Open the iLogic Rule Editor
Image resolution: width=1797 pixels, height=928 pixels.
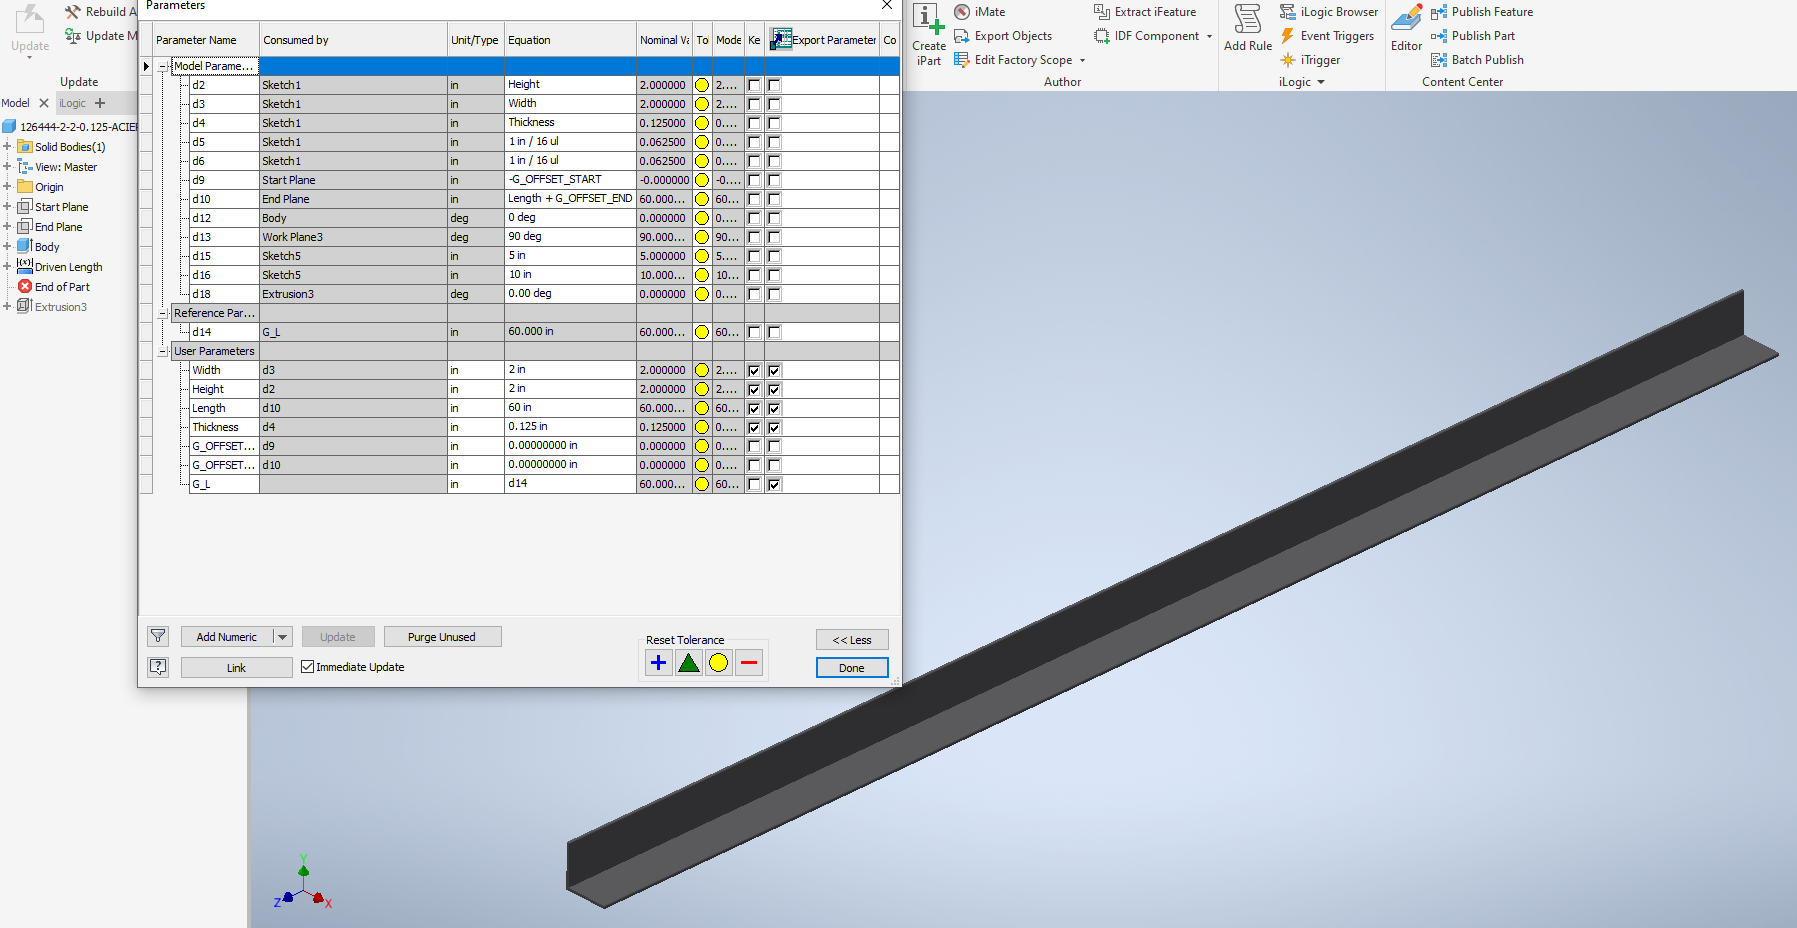point(1405,30)
